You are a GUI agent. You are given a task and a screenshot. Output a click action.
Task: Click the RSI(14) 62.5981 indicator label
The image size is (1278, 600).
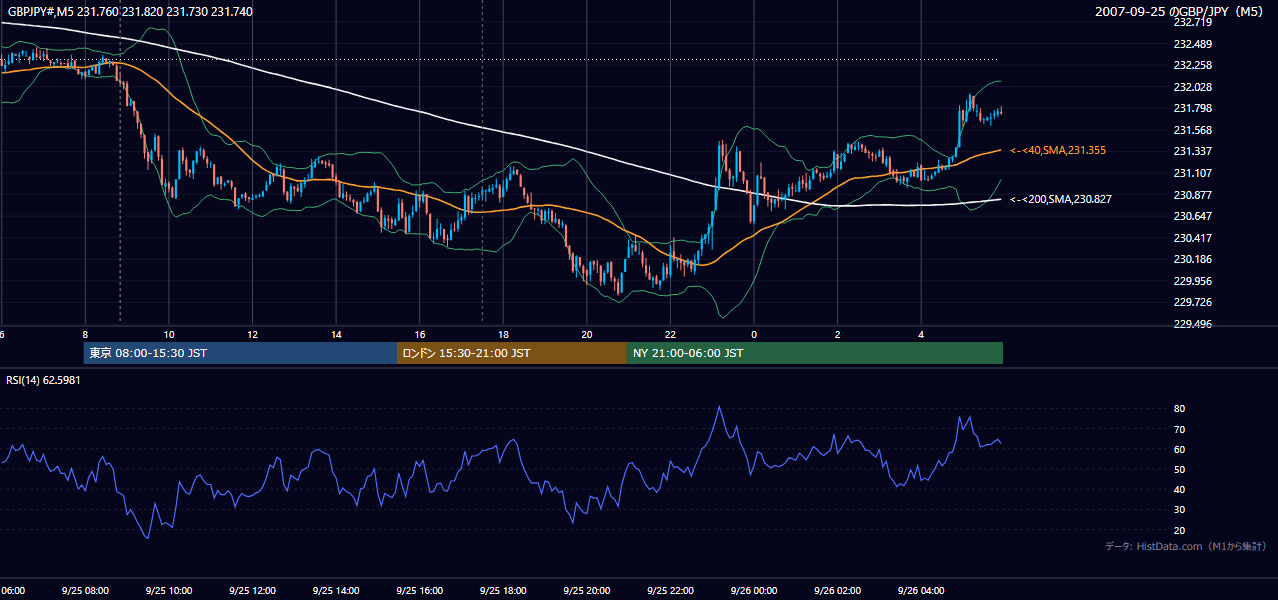tap(44, 380)
